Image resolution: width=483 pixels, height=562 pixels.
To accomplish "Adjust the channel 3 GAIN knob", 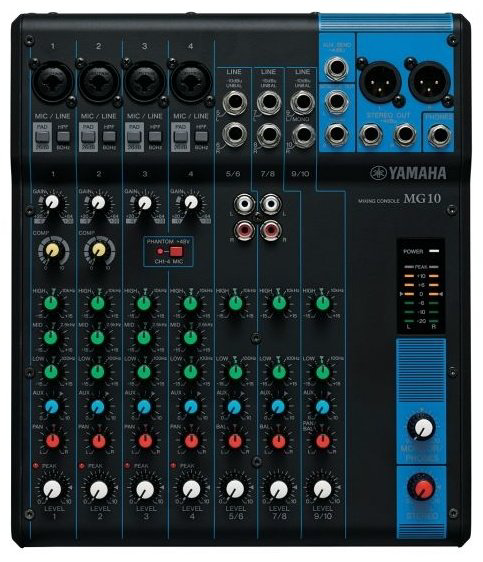I will click(144, 203).
